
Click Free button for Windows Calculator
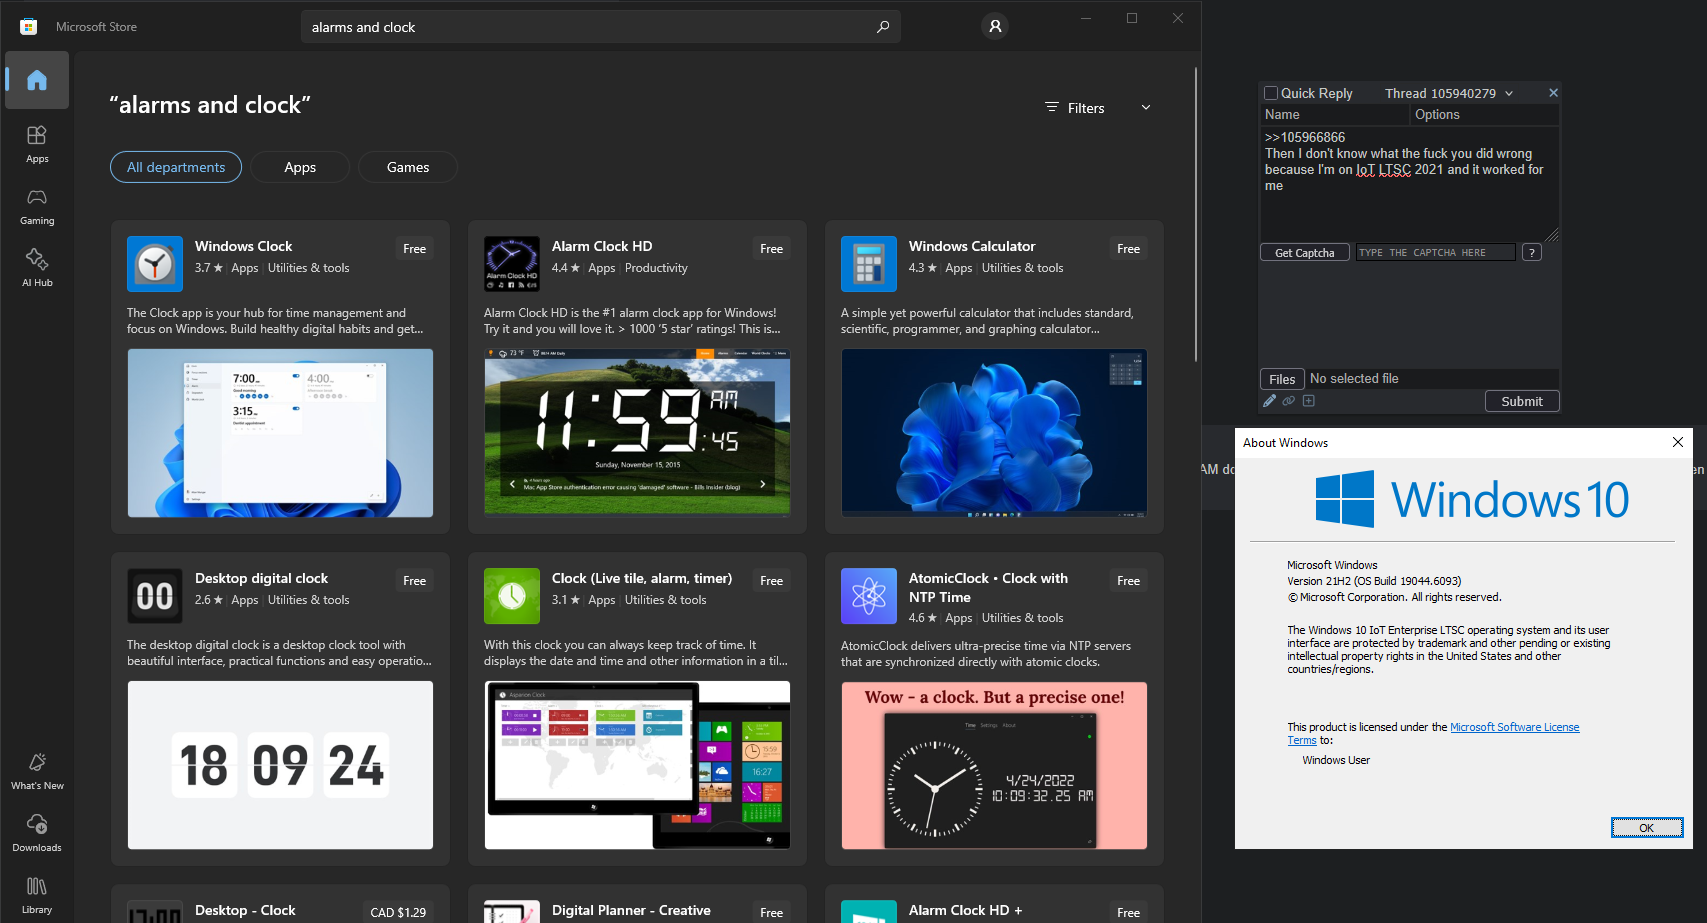pyautogui.click(x=1128, y=249)
